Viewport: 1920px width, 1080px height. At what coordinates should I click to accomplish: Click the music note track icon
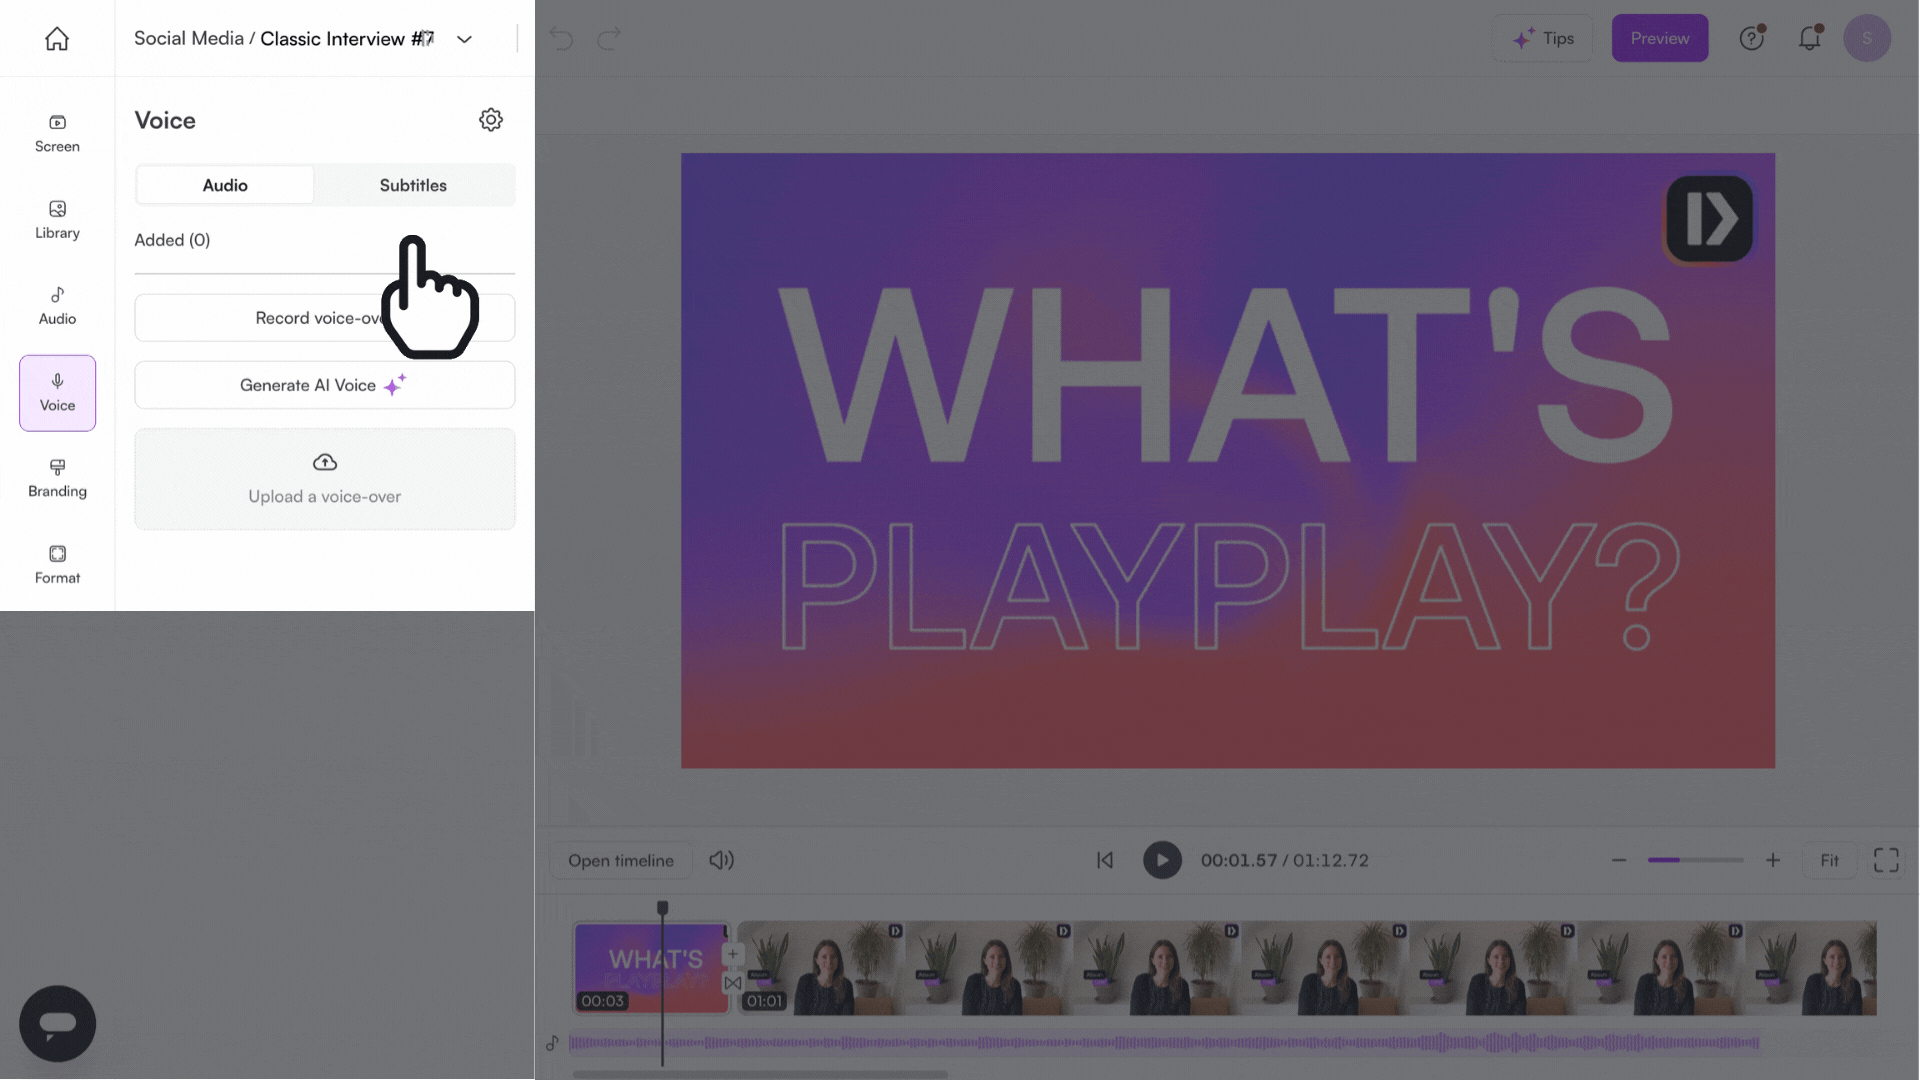552,1043
